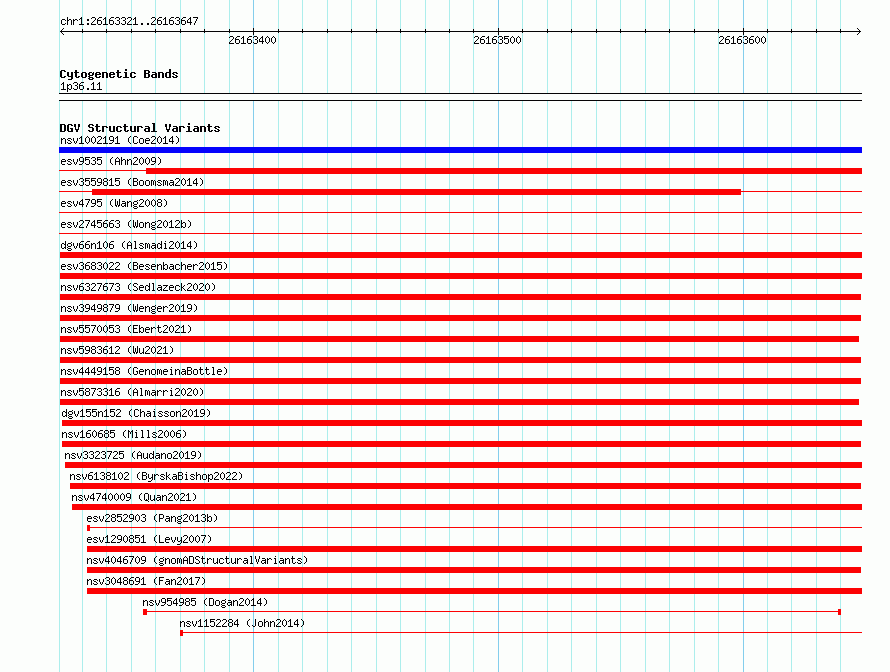Select nsv160685 (Mills2006) variant label
The image size is (890, 672).
pyautogui.click(x=124, y=434)
